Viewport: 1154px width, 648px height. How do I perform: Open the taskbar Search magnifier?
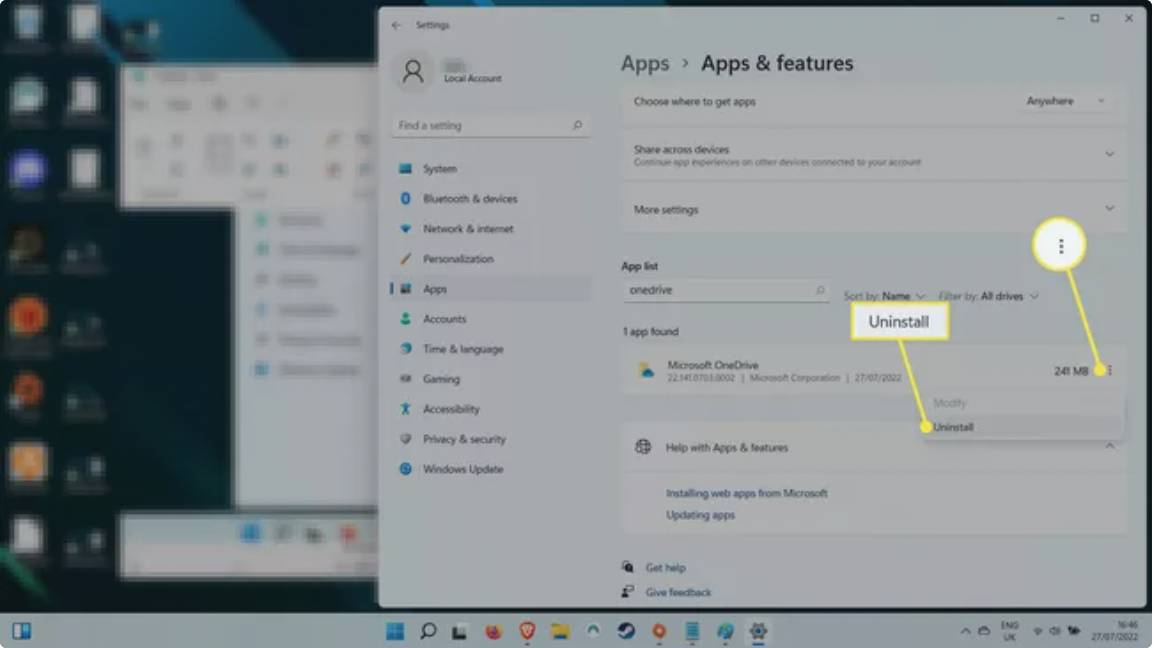pyautogui.click(x=428, y=631)
